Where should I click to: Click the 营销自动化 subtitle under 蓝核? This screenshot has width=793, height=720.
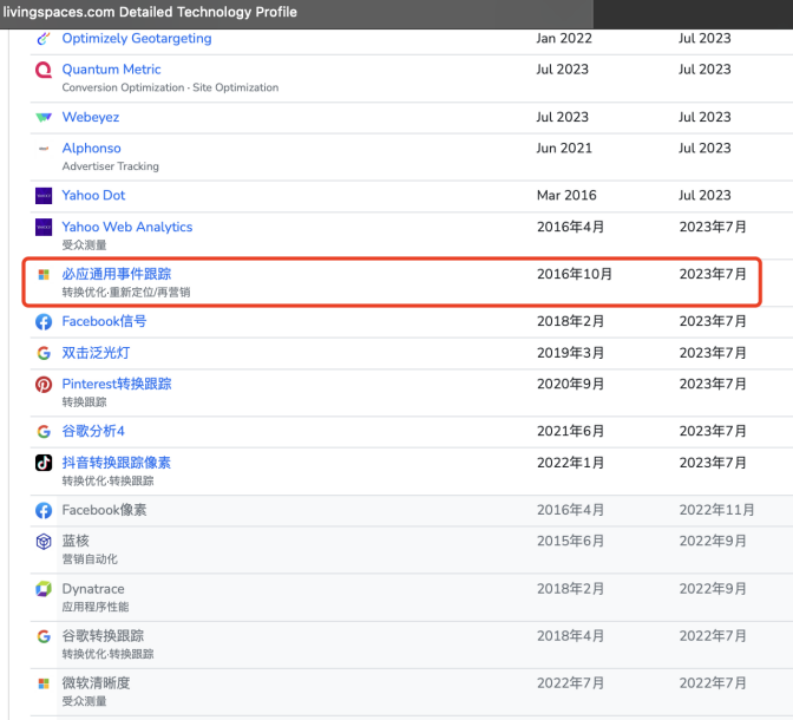point(90,559)
